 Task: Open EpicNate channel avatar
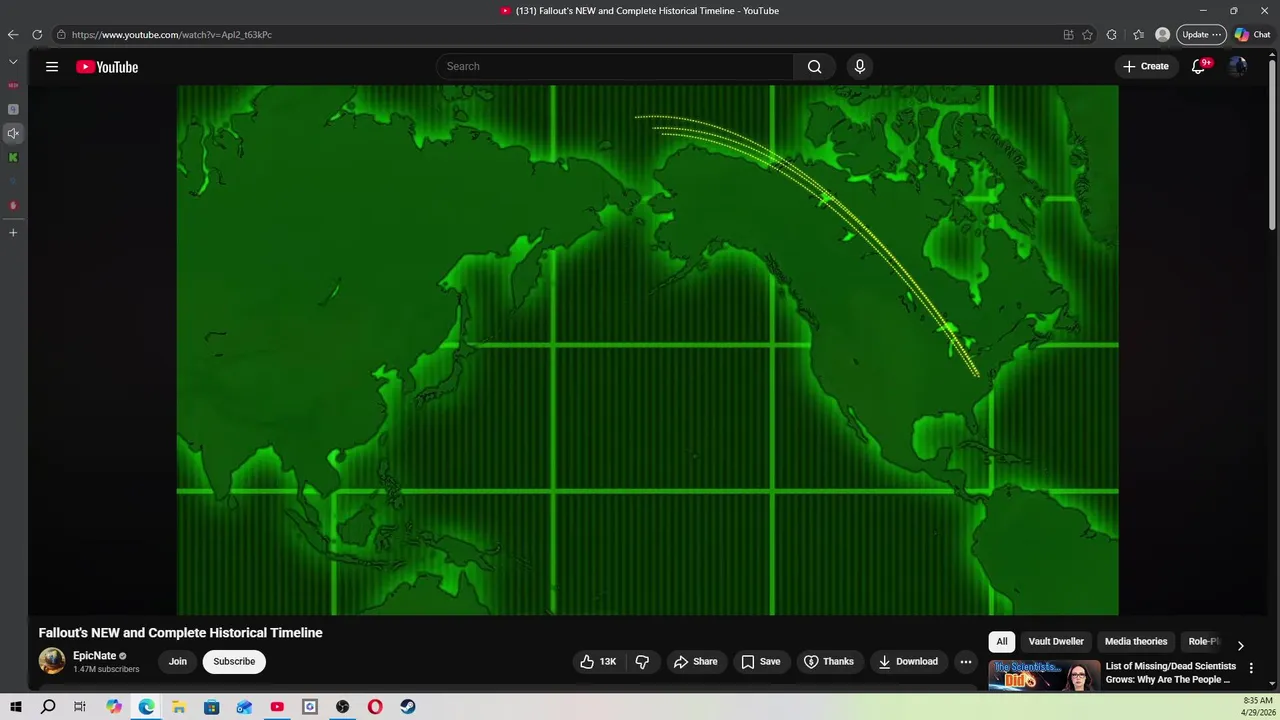[52, 661]
